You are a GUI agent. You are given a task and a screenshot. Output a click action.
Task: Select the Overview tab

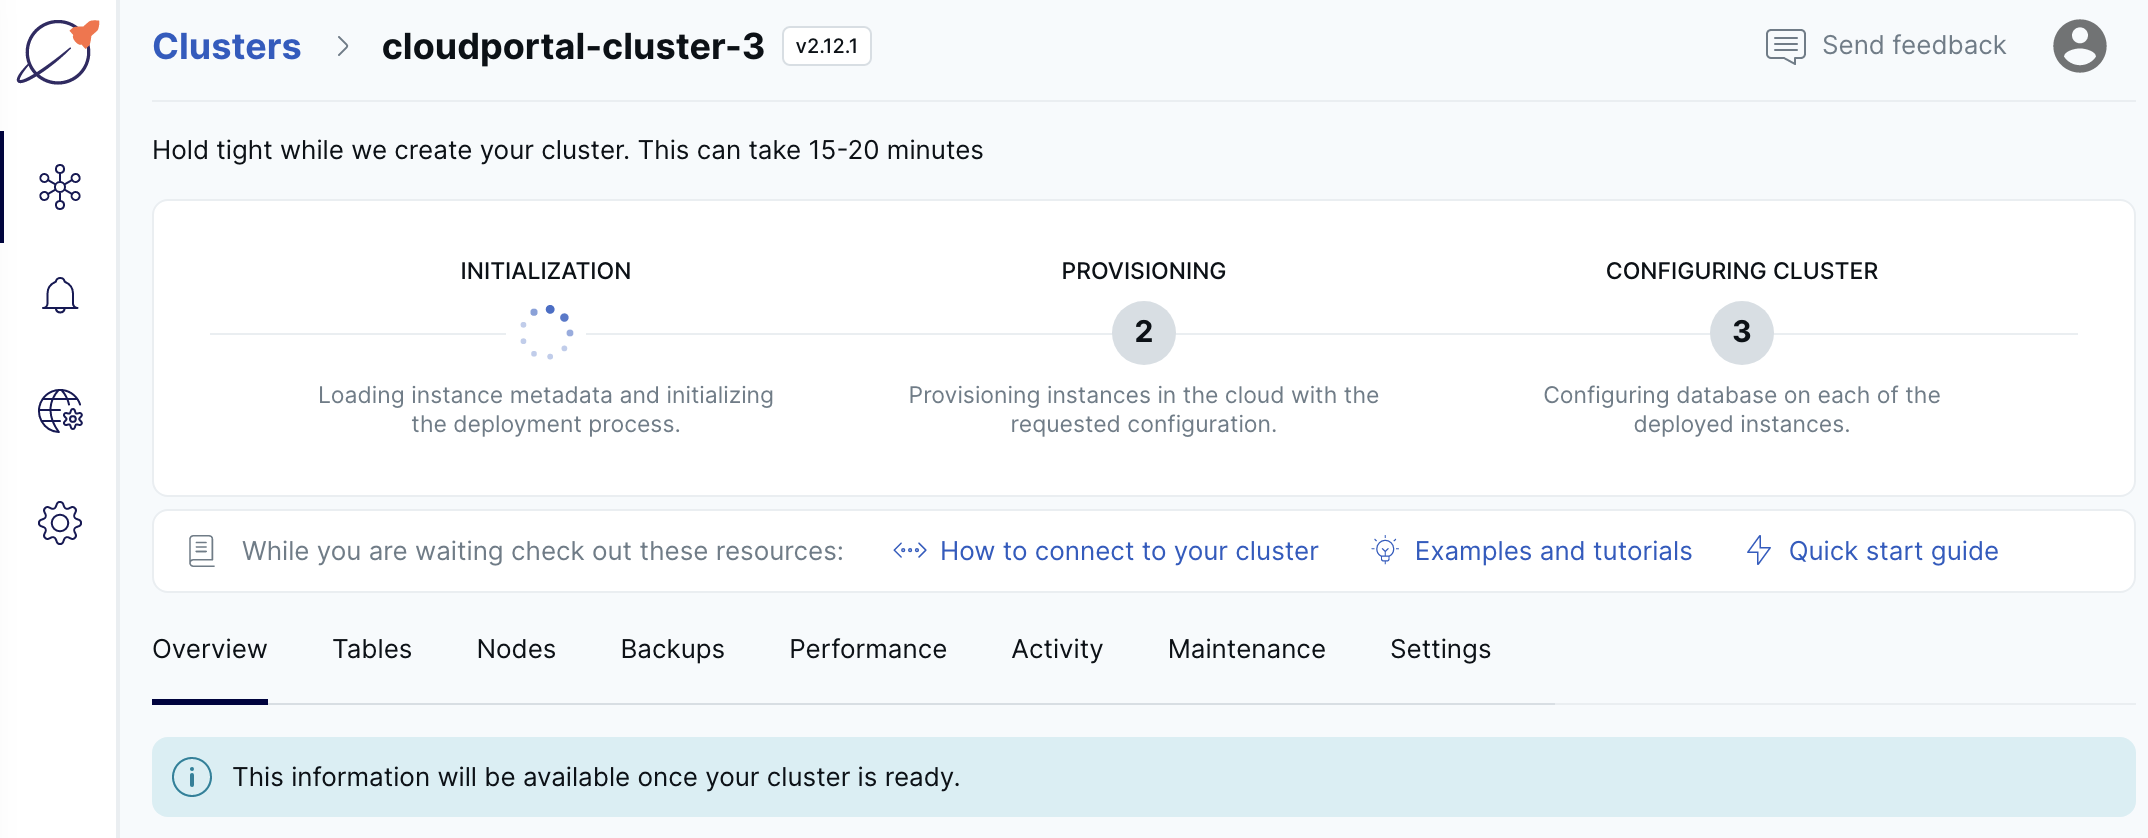[x=210, y=649]
